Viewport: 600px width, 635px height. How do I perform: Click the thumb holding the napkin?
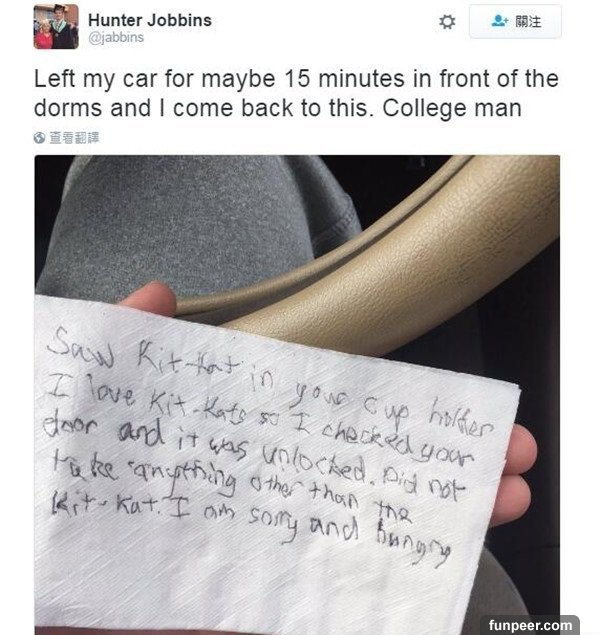coord(150,299)
